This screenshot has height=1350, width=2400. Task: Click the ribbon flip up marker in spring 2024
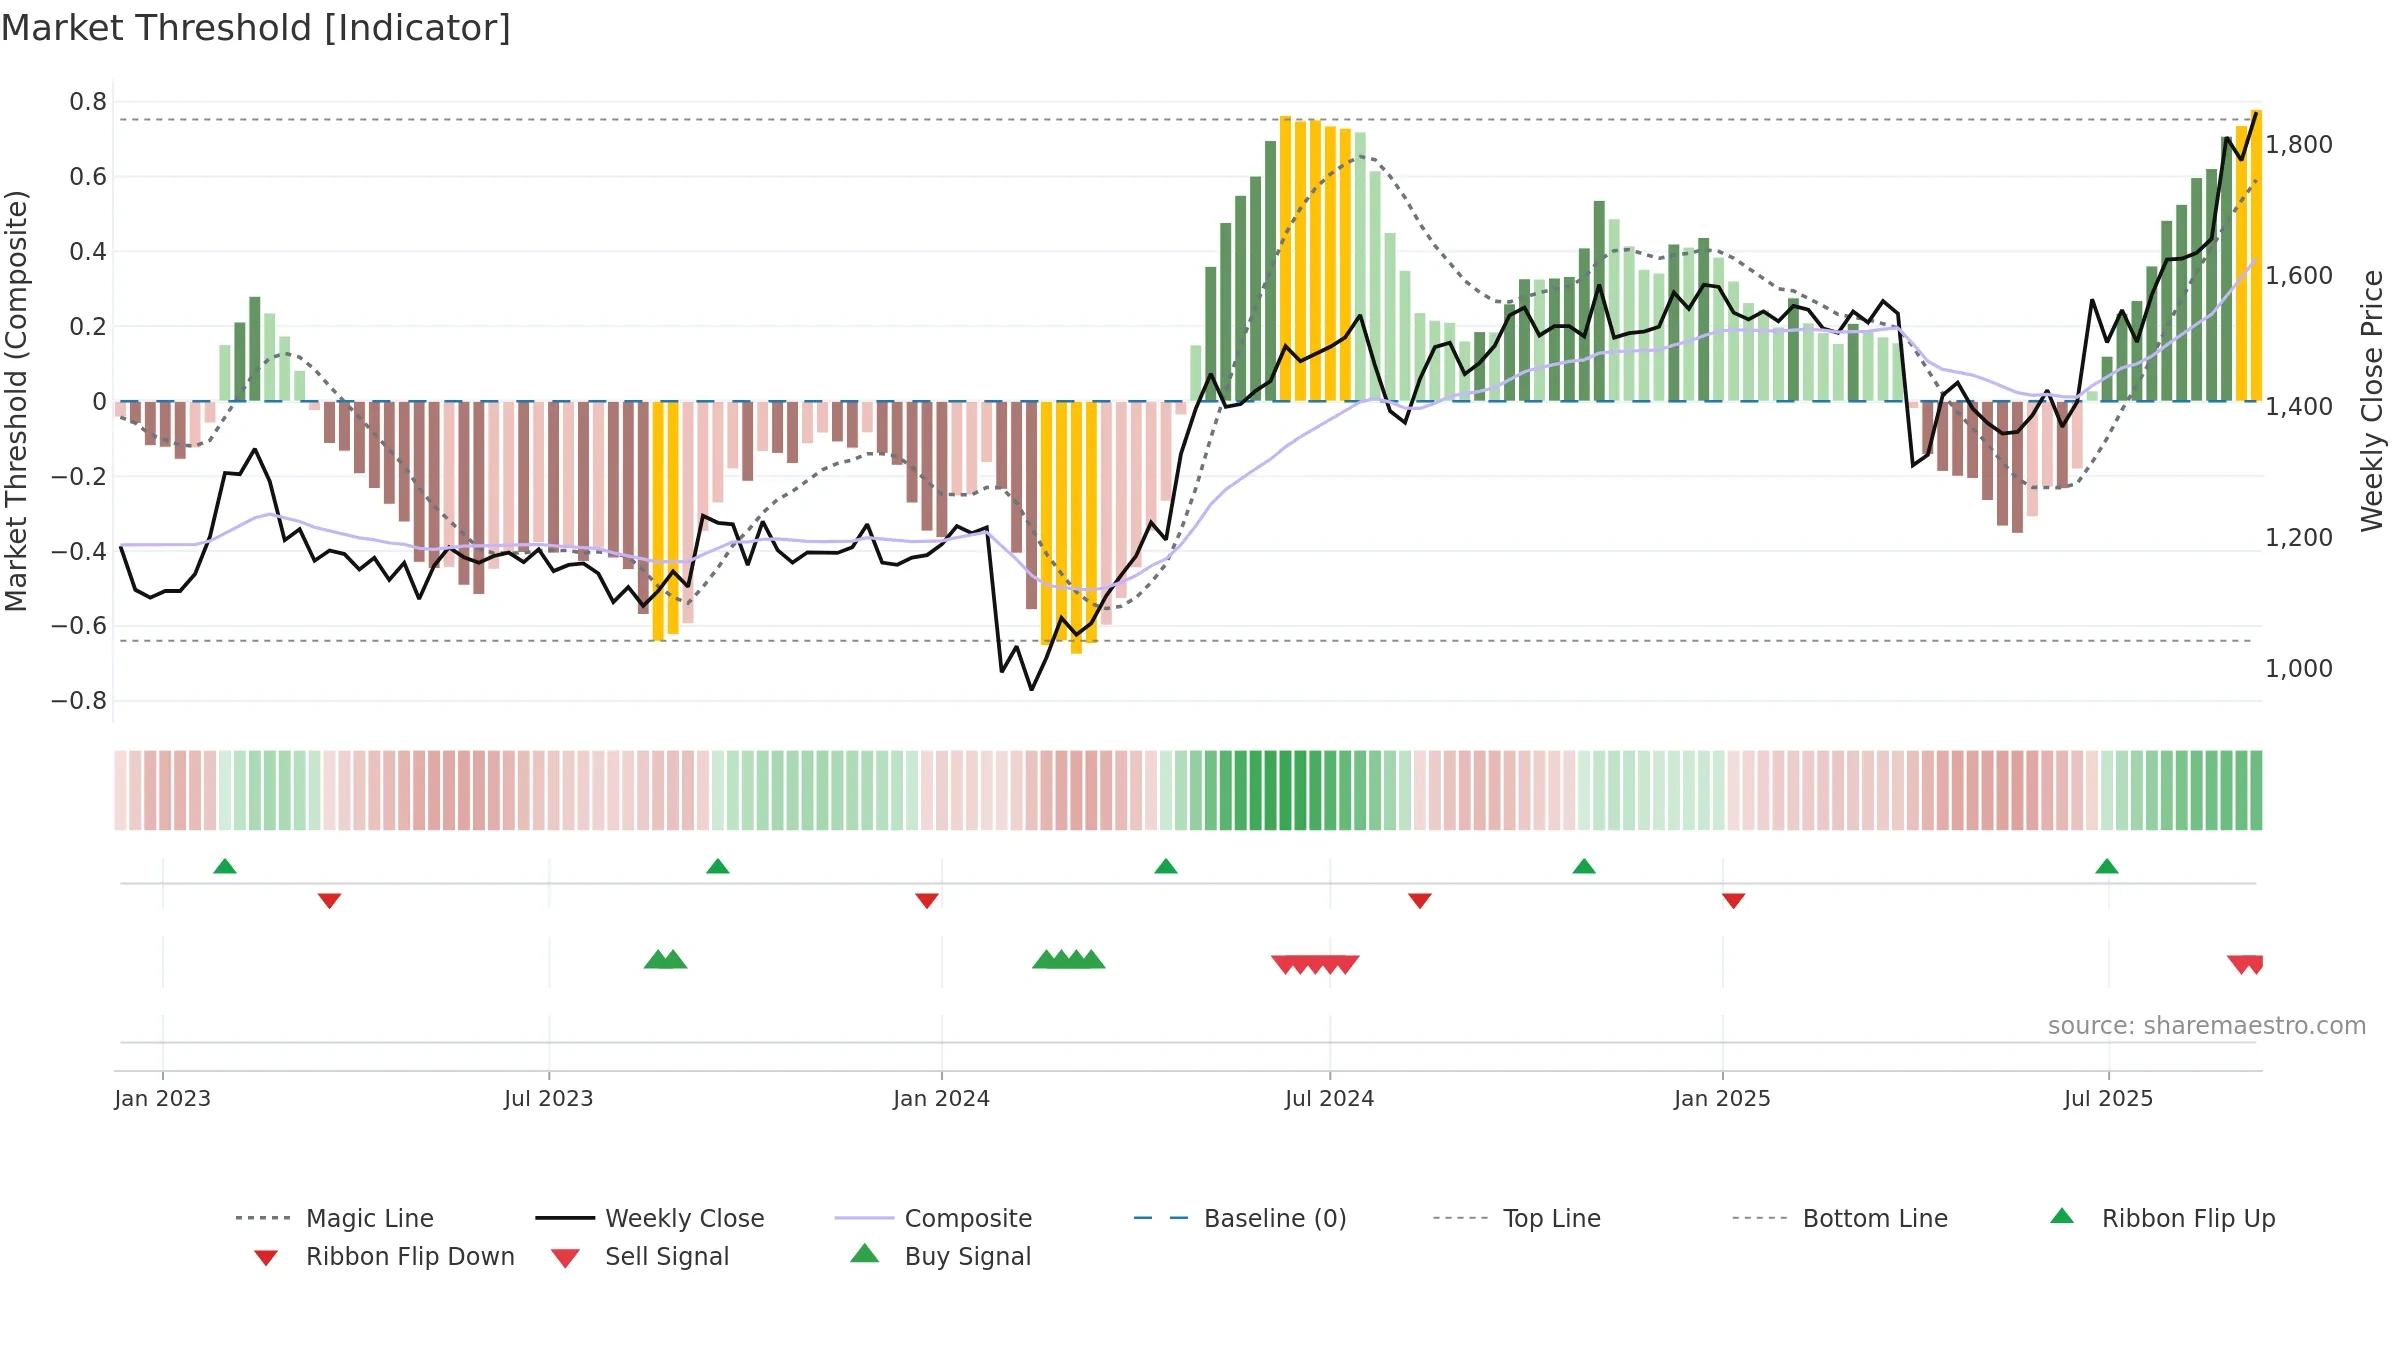coord(1166,866)
